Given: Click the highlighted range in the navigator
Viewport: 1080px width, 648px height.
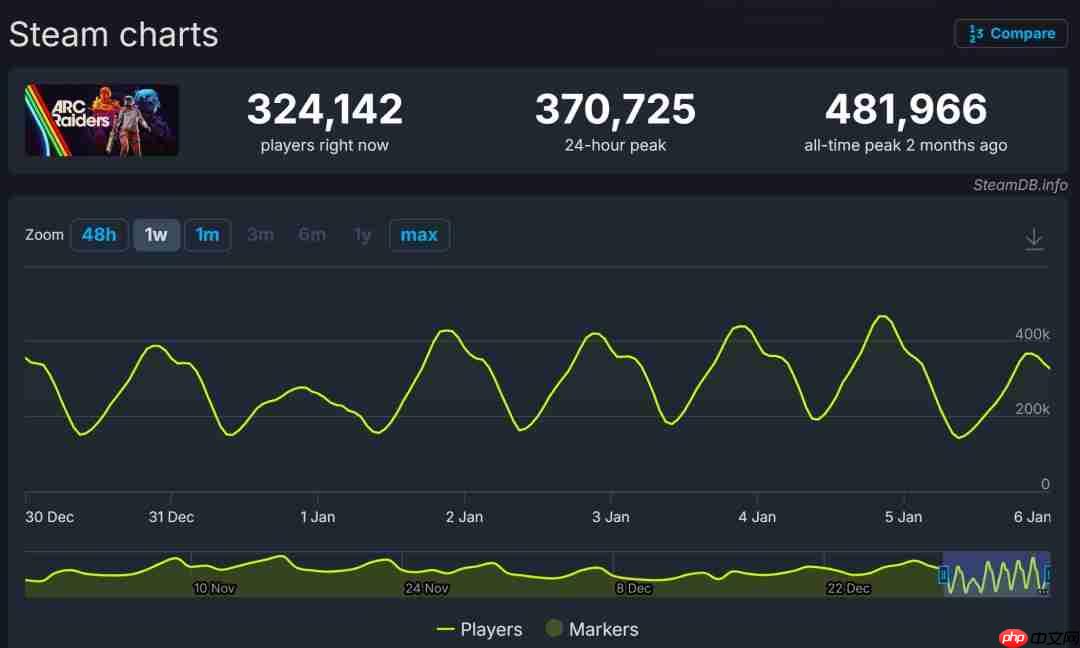Looking at the screenshot, I should point(995,574).
